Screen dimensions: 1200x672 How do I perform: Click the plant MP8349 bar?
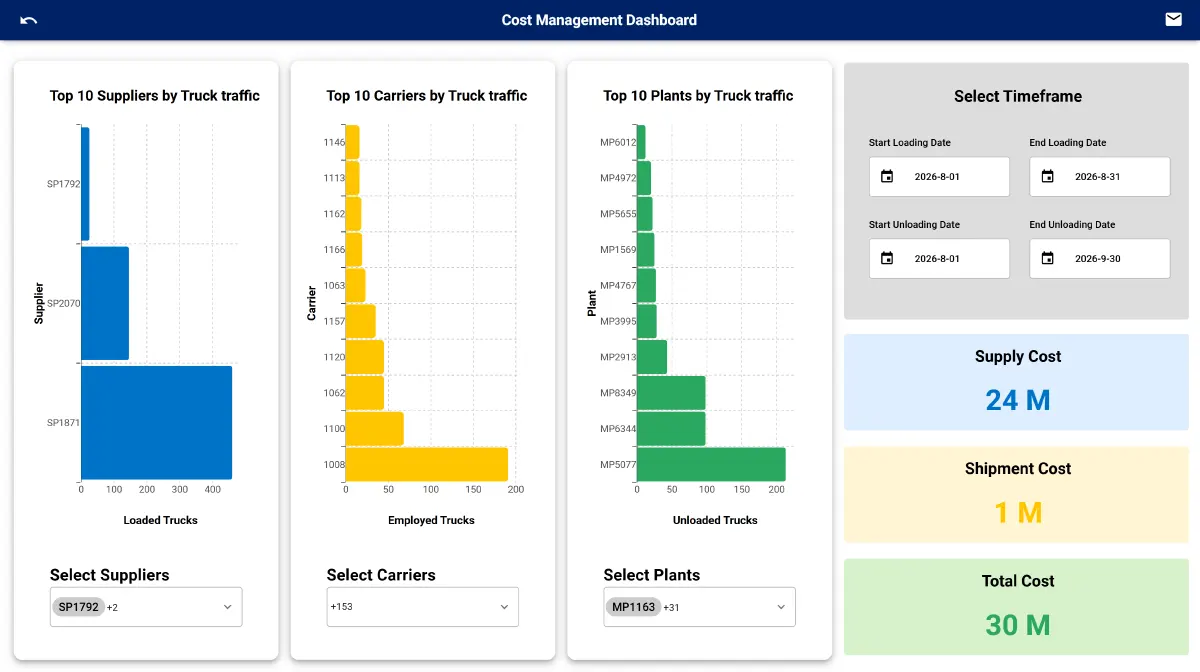pyautogui.click(x=671, y=393)
